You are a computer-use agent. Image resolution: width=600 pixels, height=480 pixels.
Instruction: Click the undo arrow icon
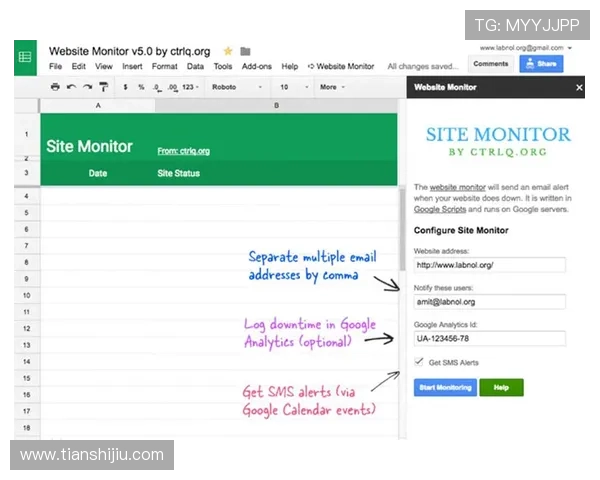point(71,87)
